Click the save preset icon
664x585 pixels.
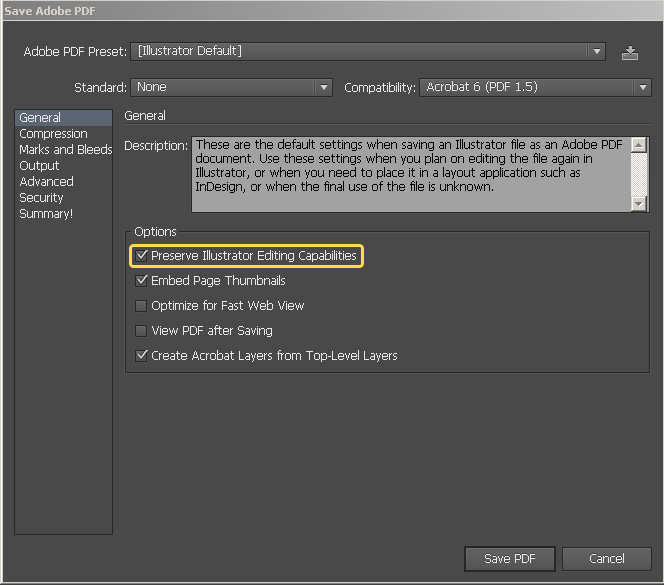(x=630, y=53)
